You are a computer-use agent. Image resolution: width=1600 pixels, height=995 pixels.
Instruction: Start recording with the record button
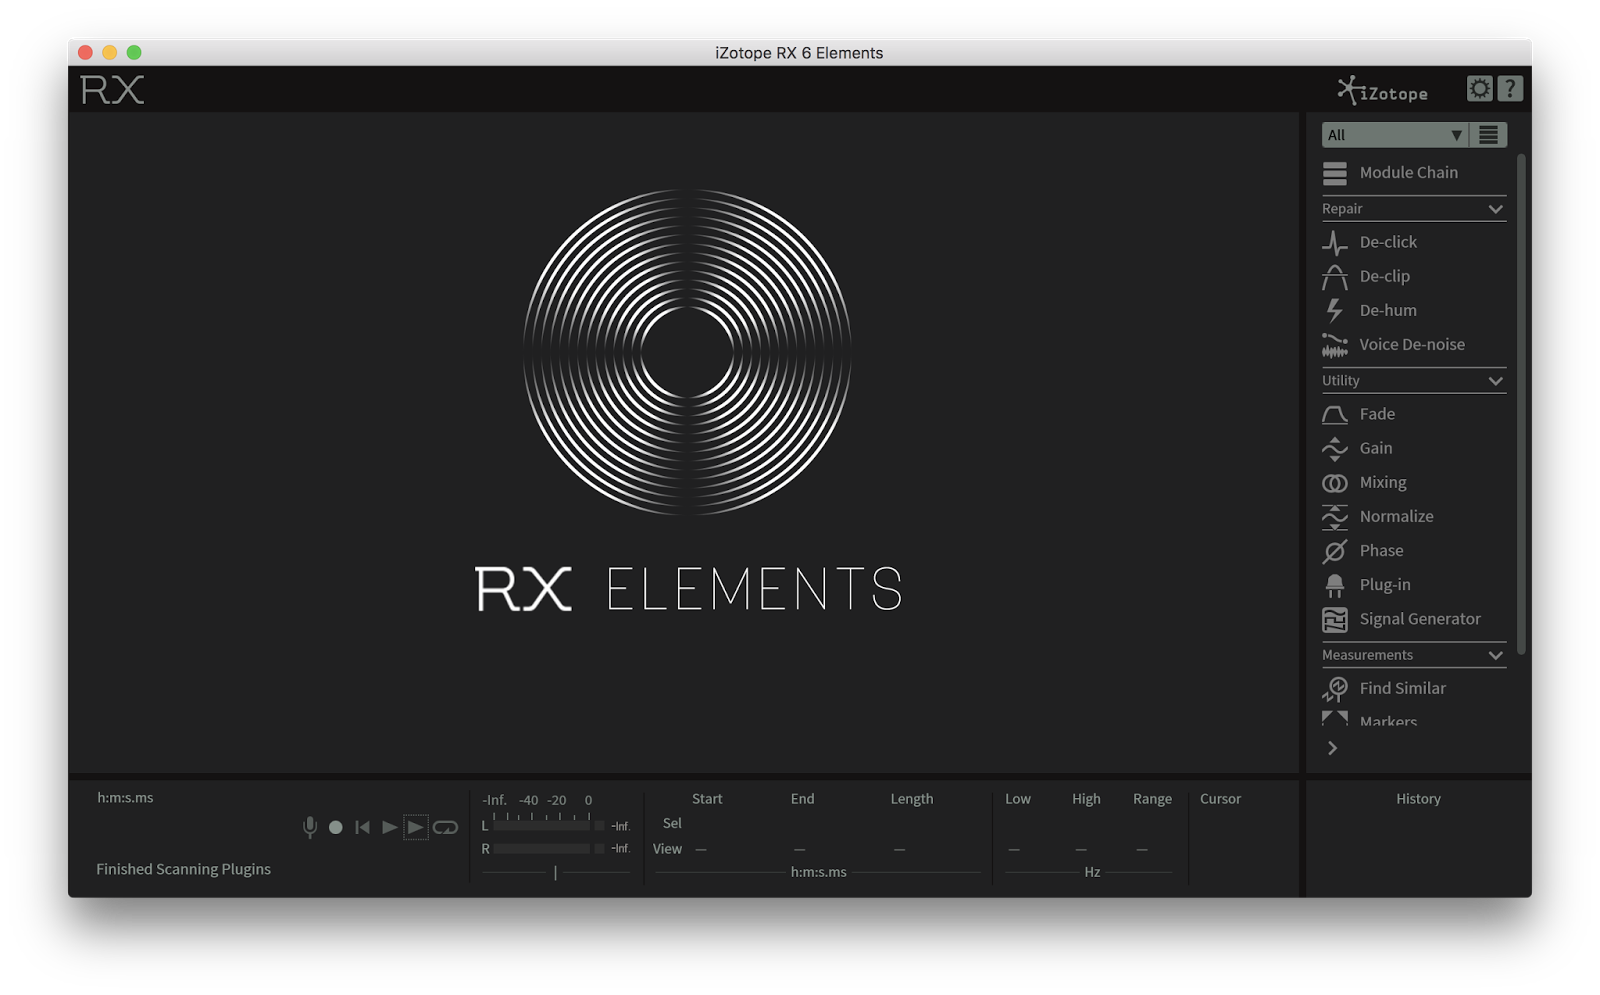click(x=336, y=827)
